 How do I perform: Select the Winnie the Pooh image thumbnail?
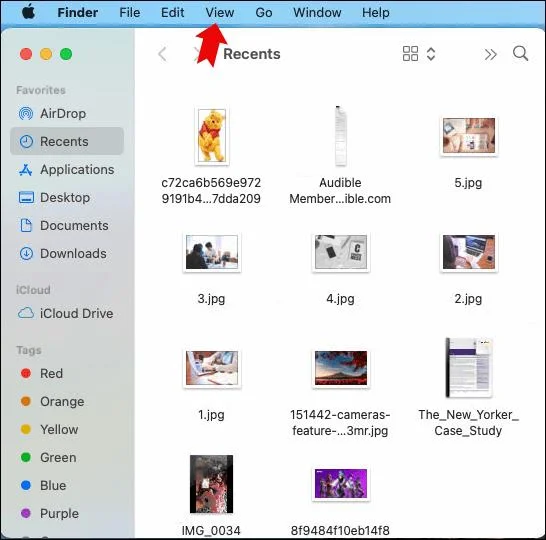pyautogui.click(x=212, y=136)
